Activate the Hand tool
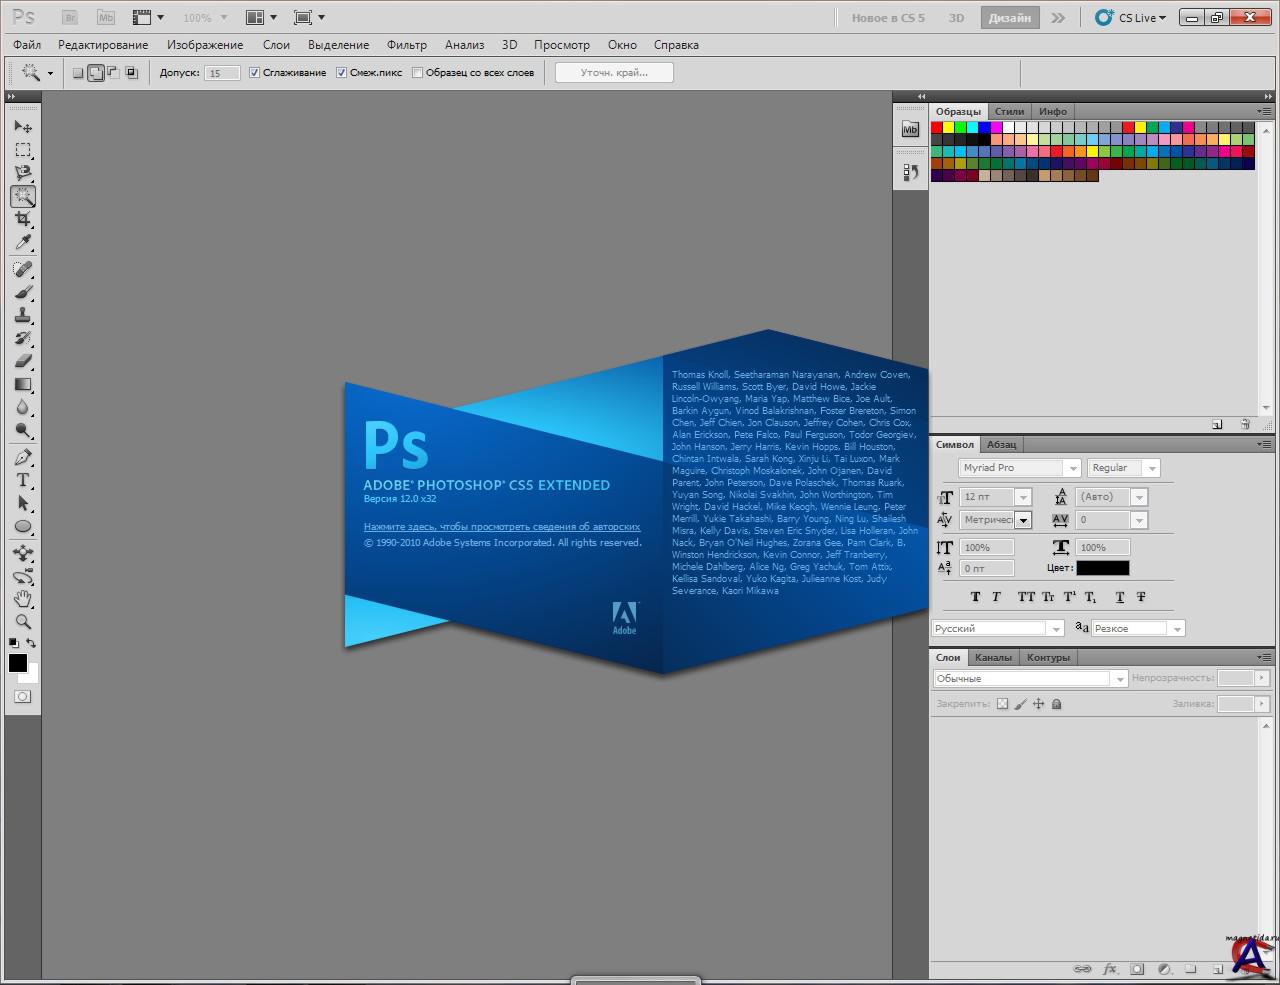Viewport: 1280px width, 985px height. click(23, 599)
